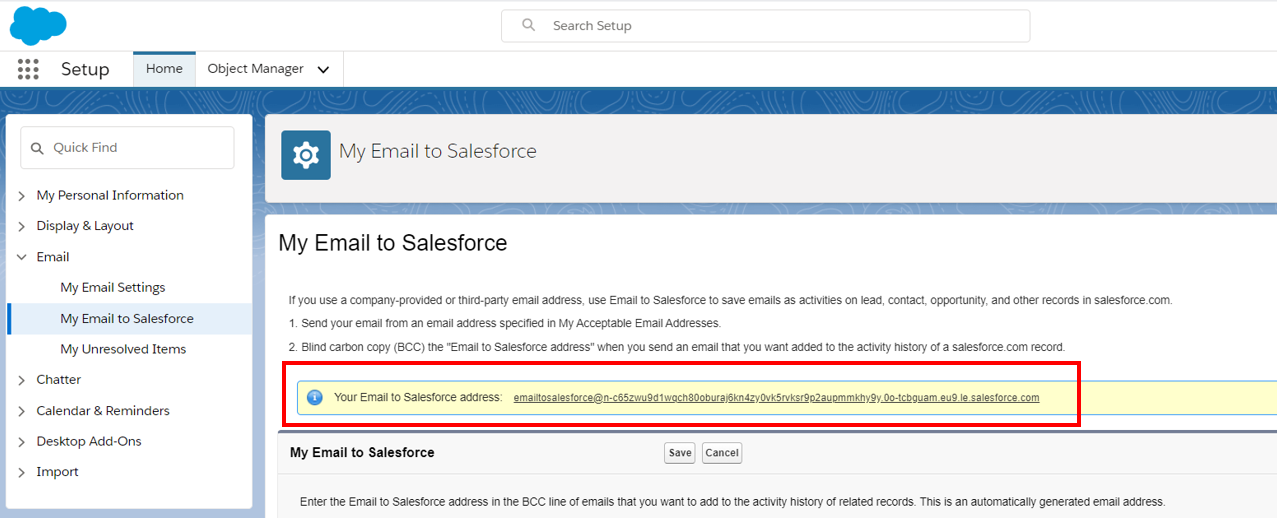This screenshot has width=1277, height=523.
Task: Open the Object Manager tab
Action: coord(255,69)
